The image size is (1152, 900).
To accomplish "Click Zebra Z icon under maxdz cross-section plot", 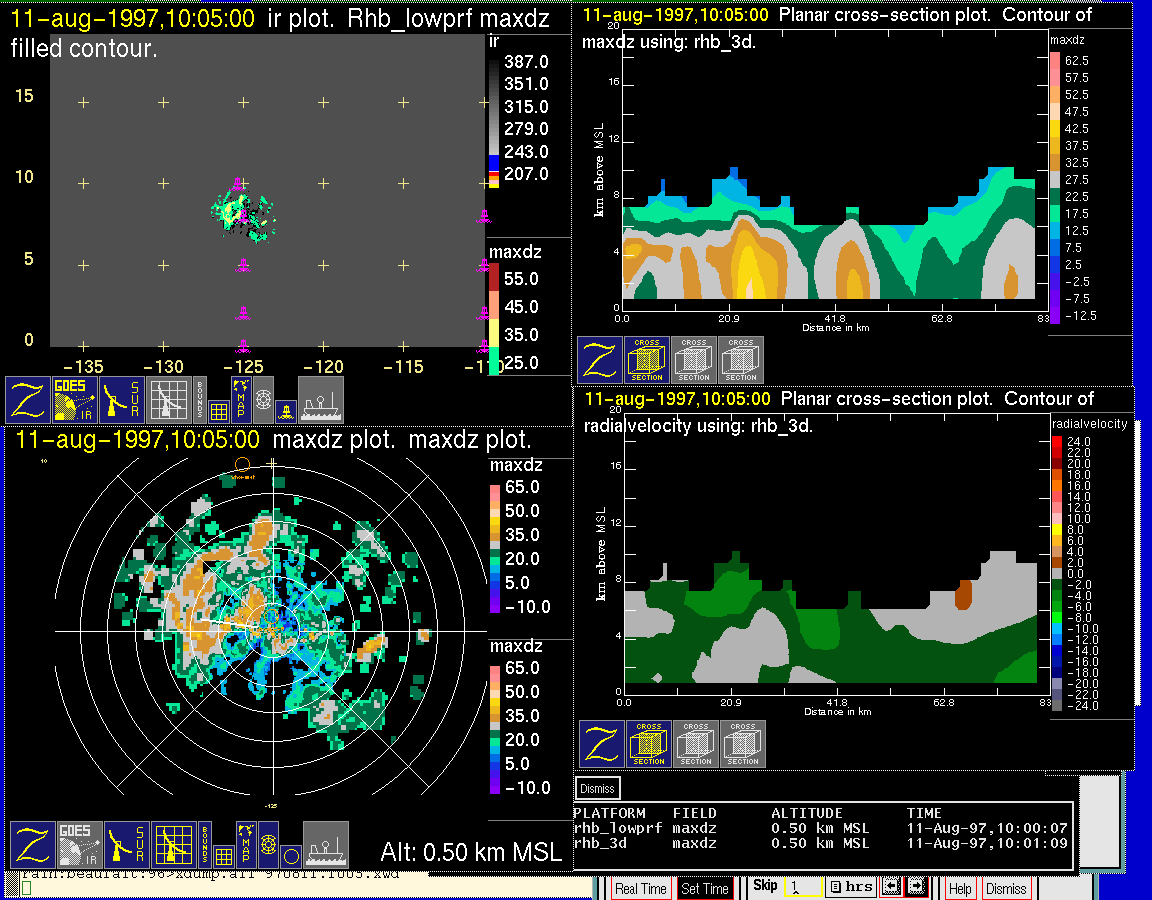I will [x=600, y=360].
